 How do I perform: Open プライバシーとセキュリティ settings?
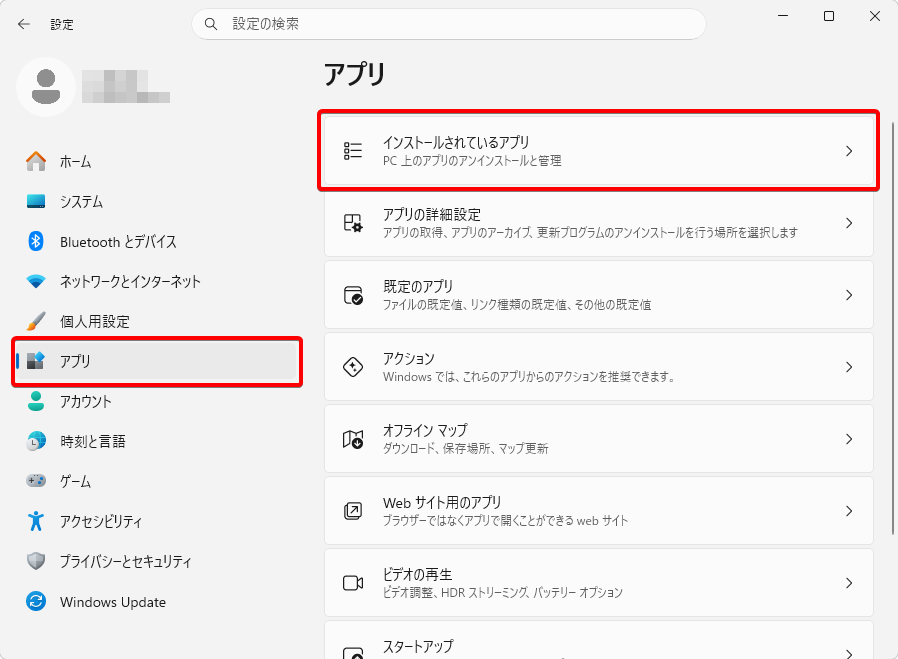(x=156, y=561)
